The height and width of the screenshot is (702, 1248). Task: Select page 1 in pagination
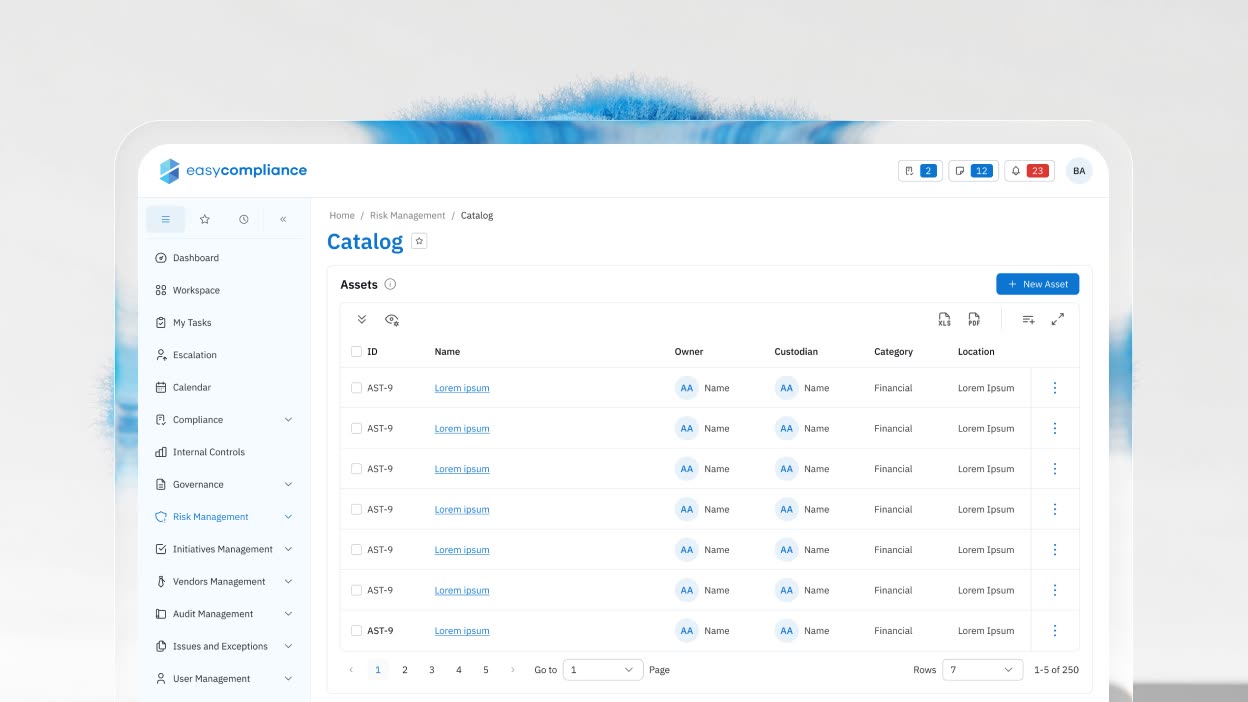tap(378, 670)
